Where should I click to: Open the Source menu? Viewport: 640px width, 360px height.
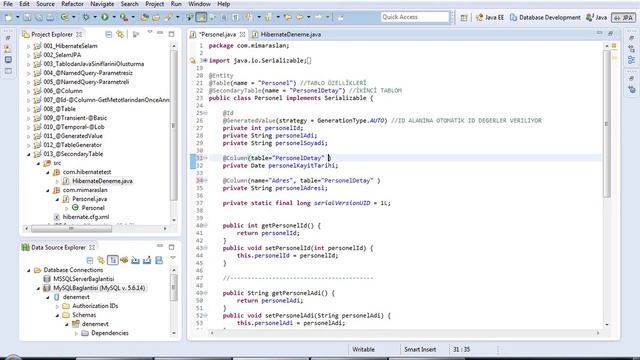pyautogui.click(x=45, y=4)
